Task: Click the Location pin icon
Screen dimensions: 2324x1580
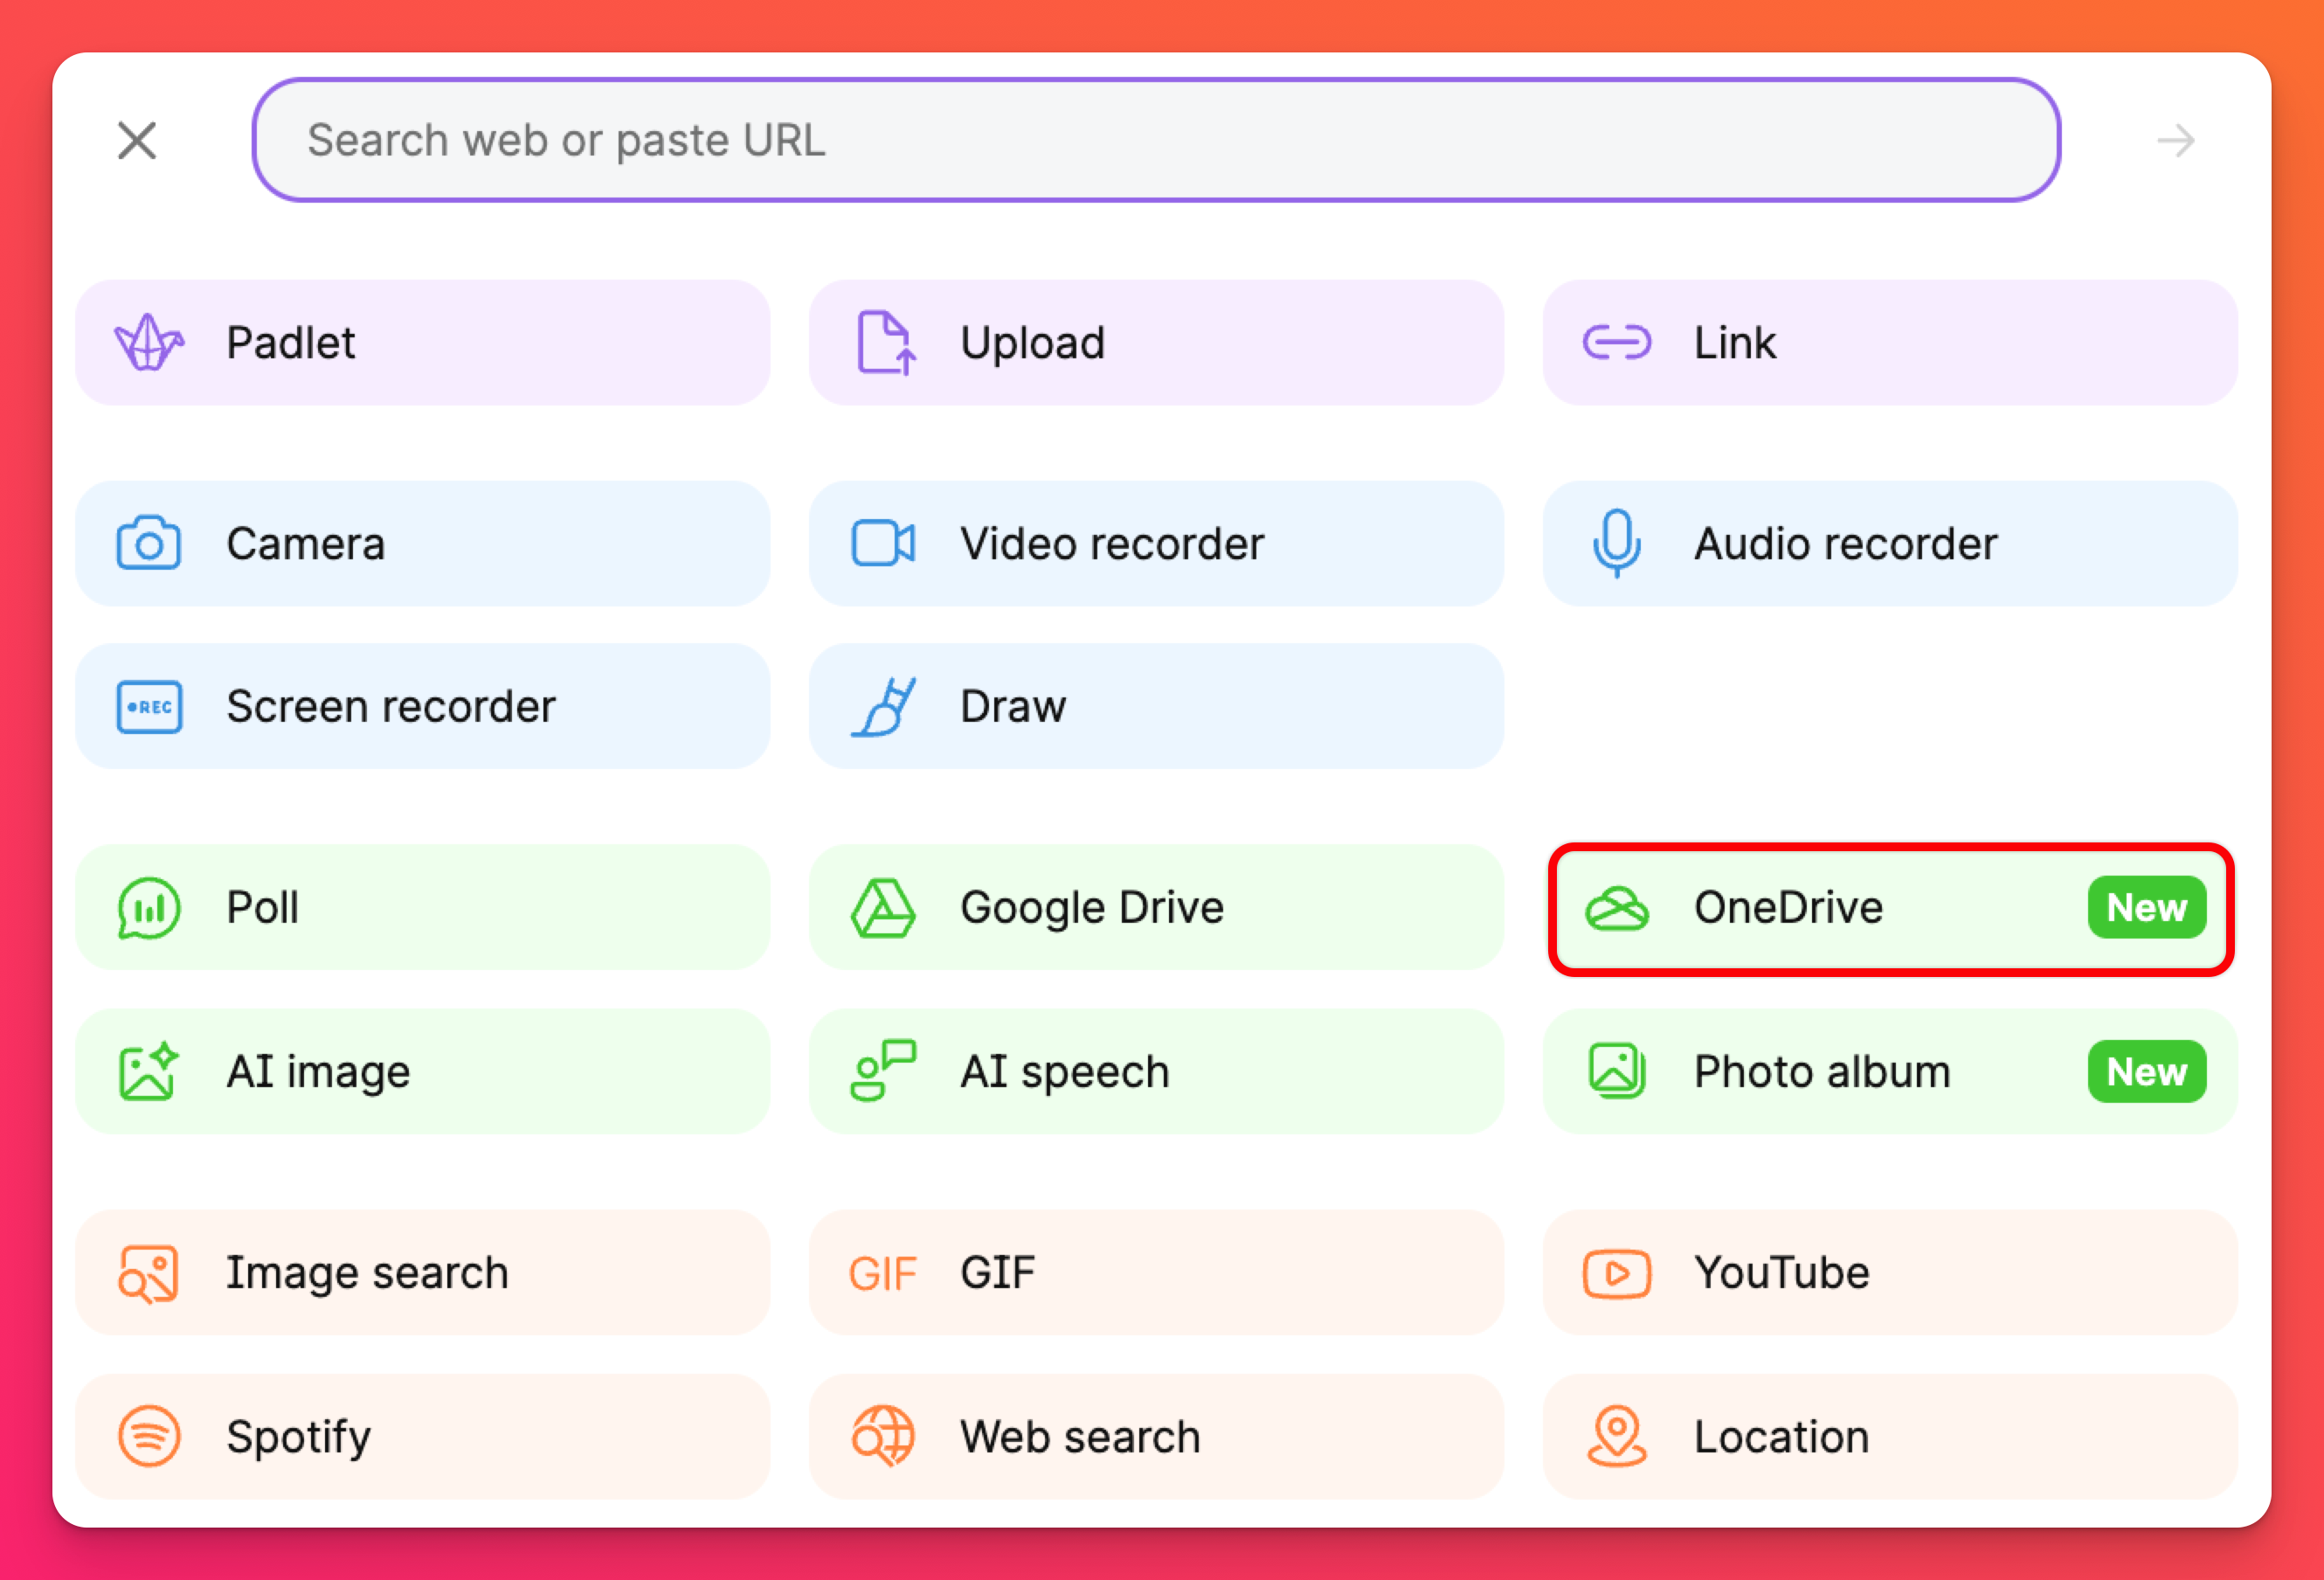Action: [1617, 1437]
